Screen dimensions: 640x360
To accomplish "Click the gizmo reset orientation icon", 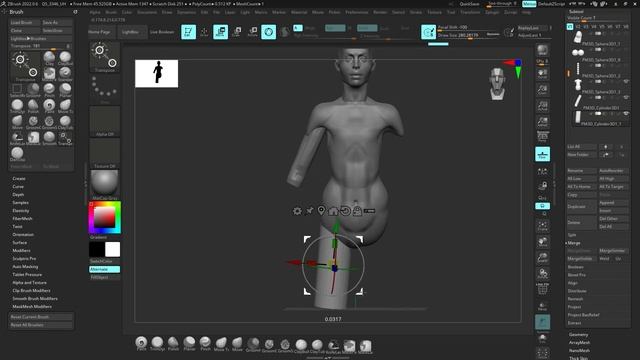I will coord(345,211).
